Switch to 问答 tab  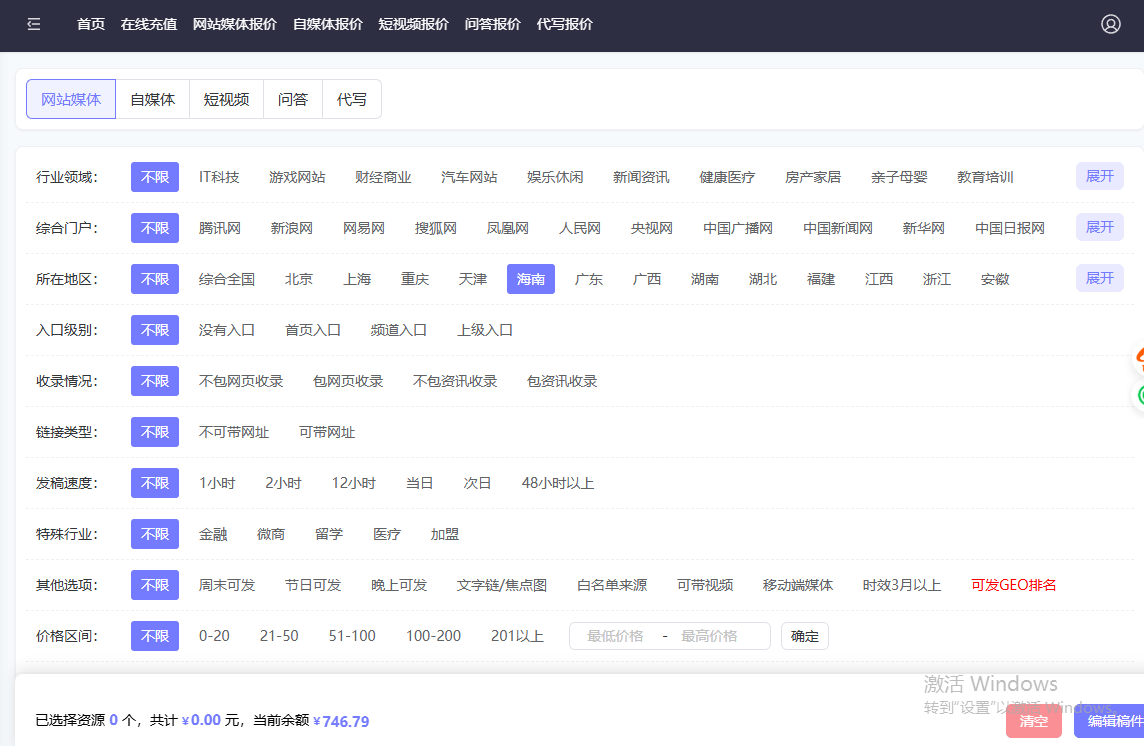293,99
